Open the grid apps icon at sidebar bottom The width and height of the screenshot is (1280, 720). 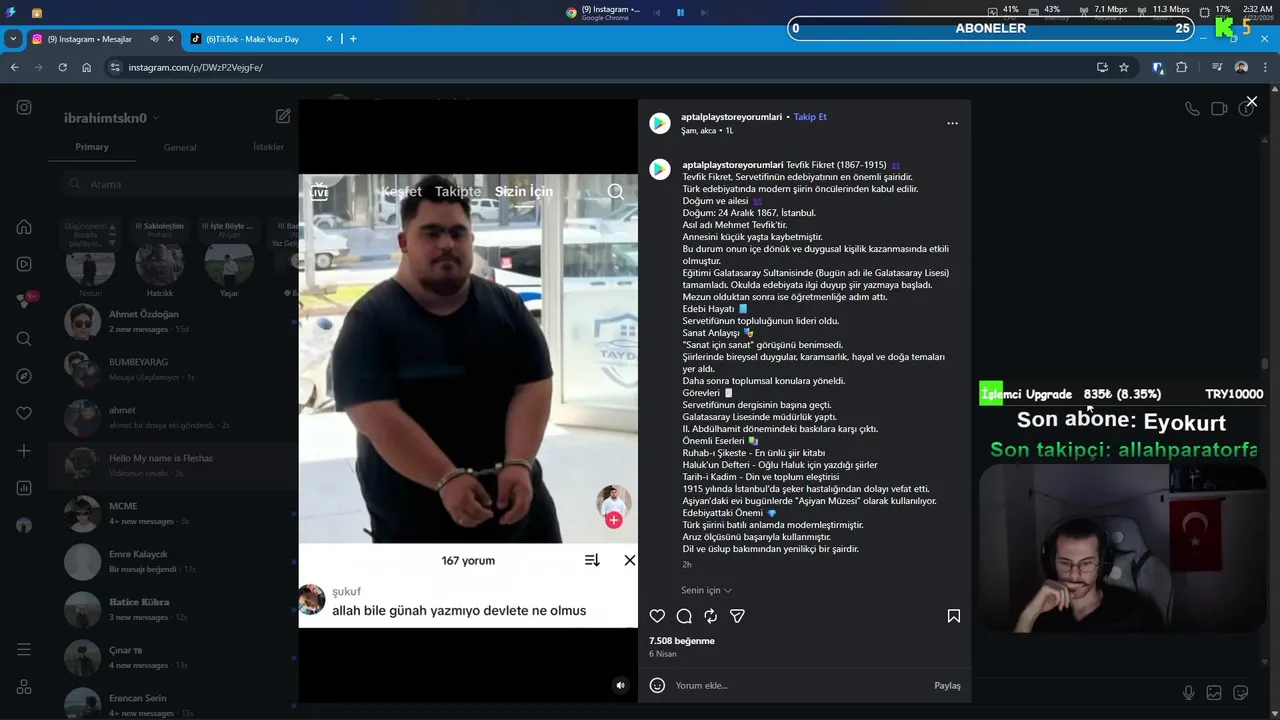point(24,687)
